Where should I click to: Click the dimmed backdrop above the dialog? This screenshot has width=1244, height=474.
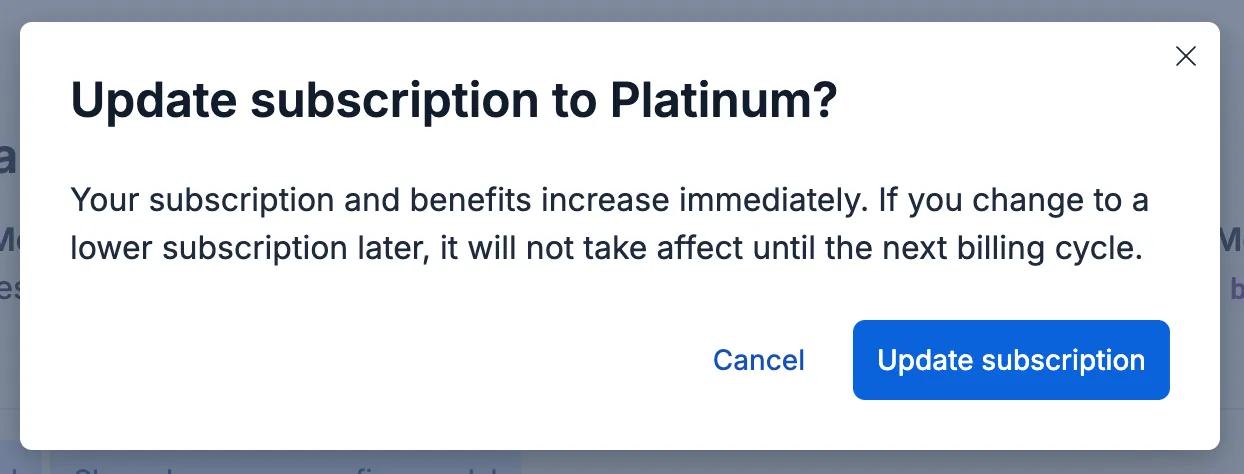pyautogui.click(x=620, y=10)
